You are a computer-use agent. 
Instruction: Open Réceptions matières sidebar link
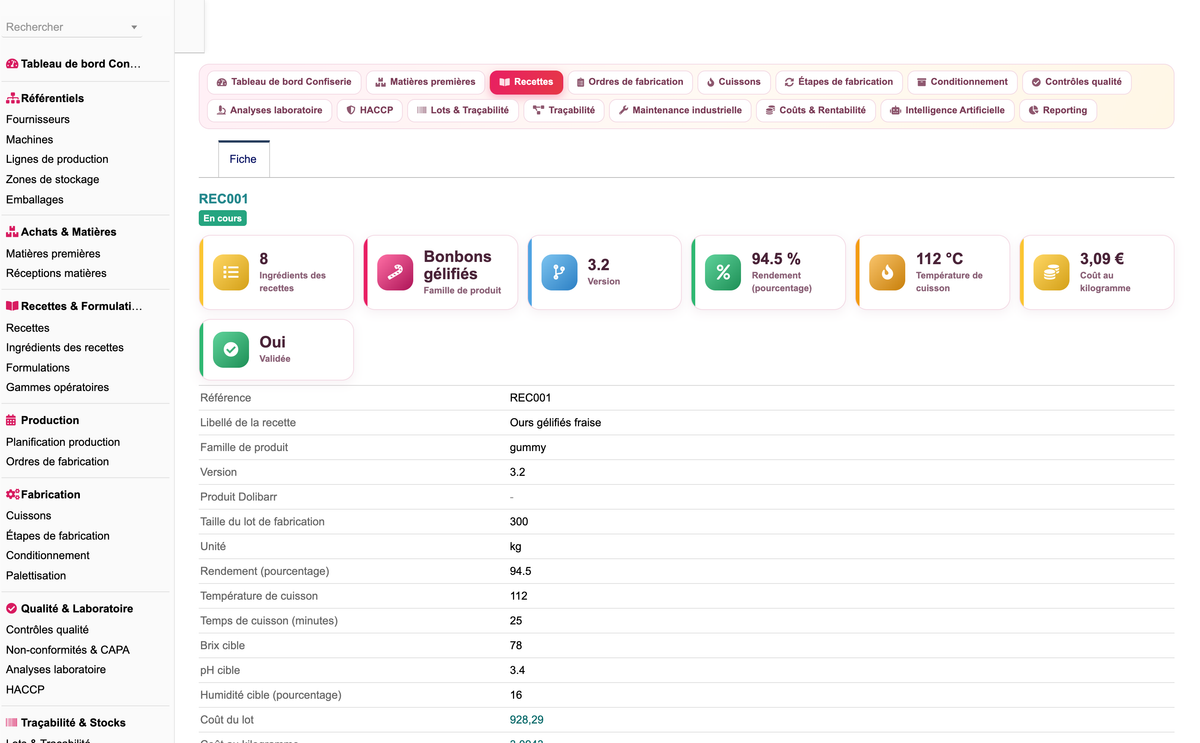[x=56, y=273]
